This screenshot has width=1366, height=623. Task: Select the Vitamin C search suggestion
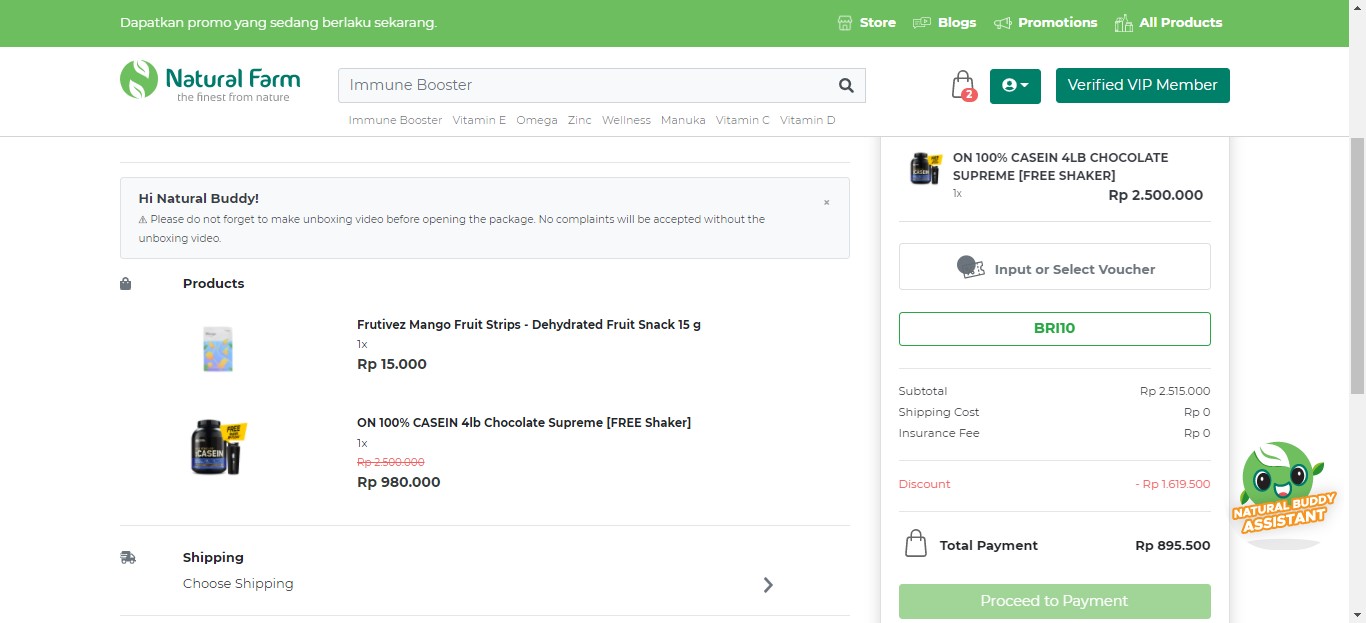coord(743,120)
